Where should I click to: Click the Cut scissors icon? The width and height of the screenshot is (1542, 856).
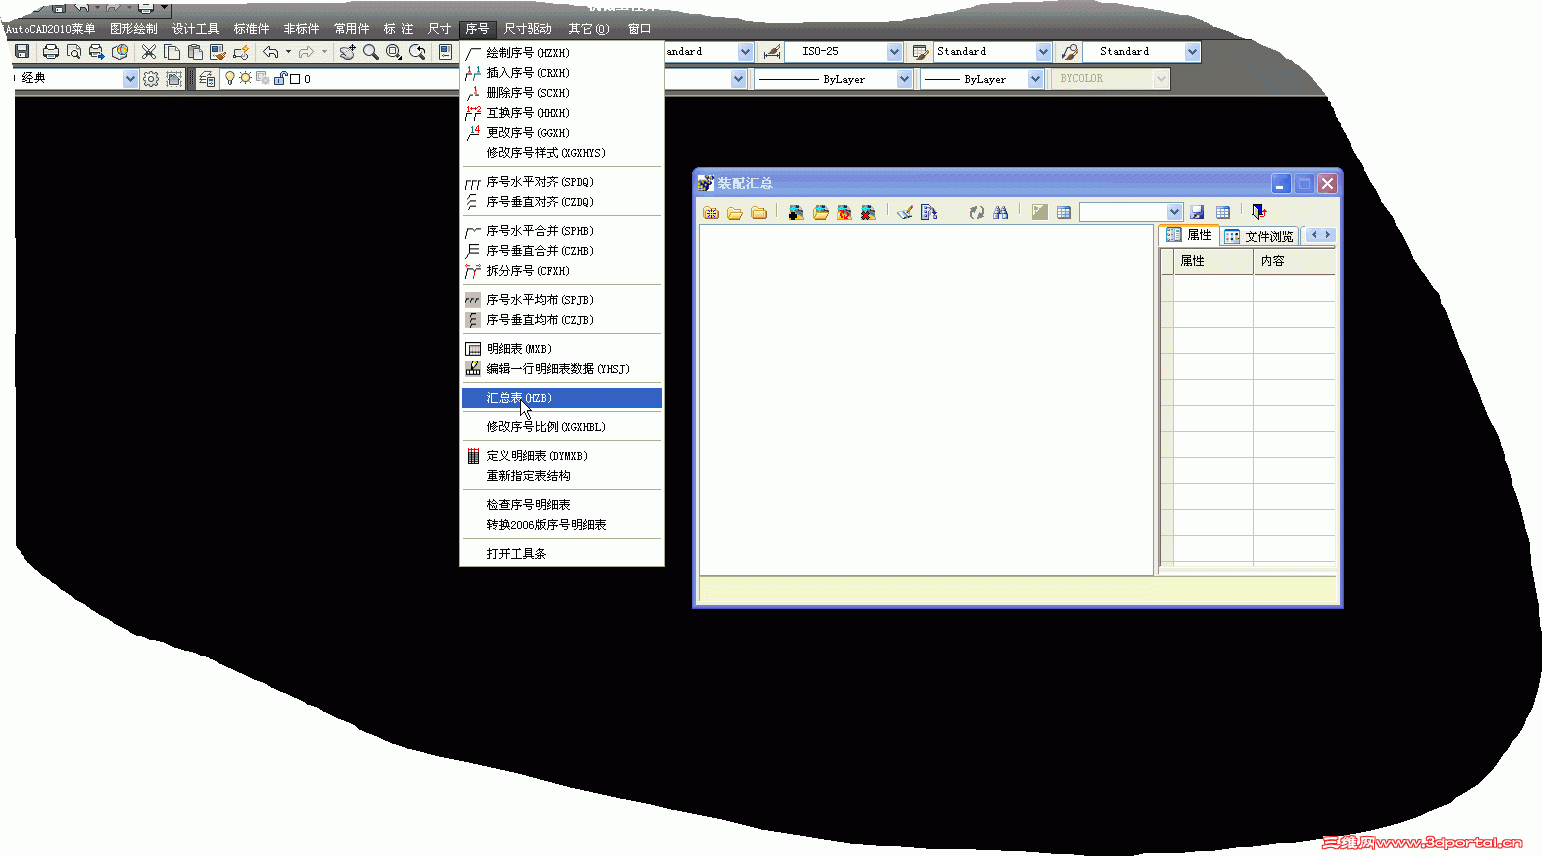(149, 52)
